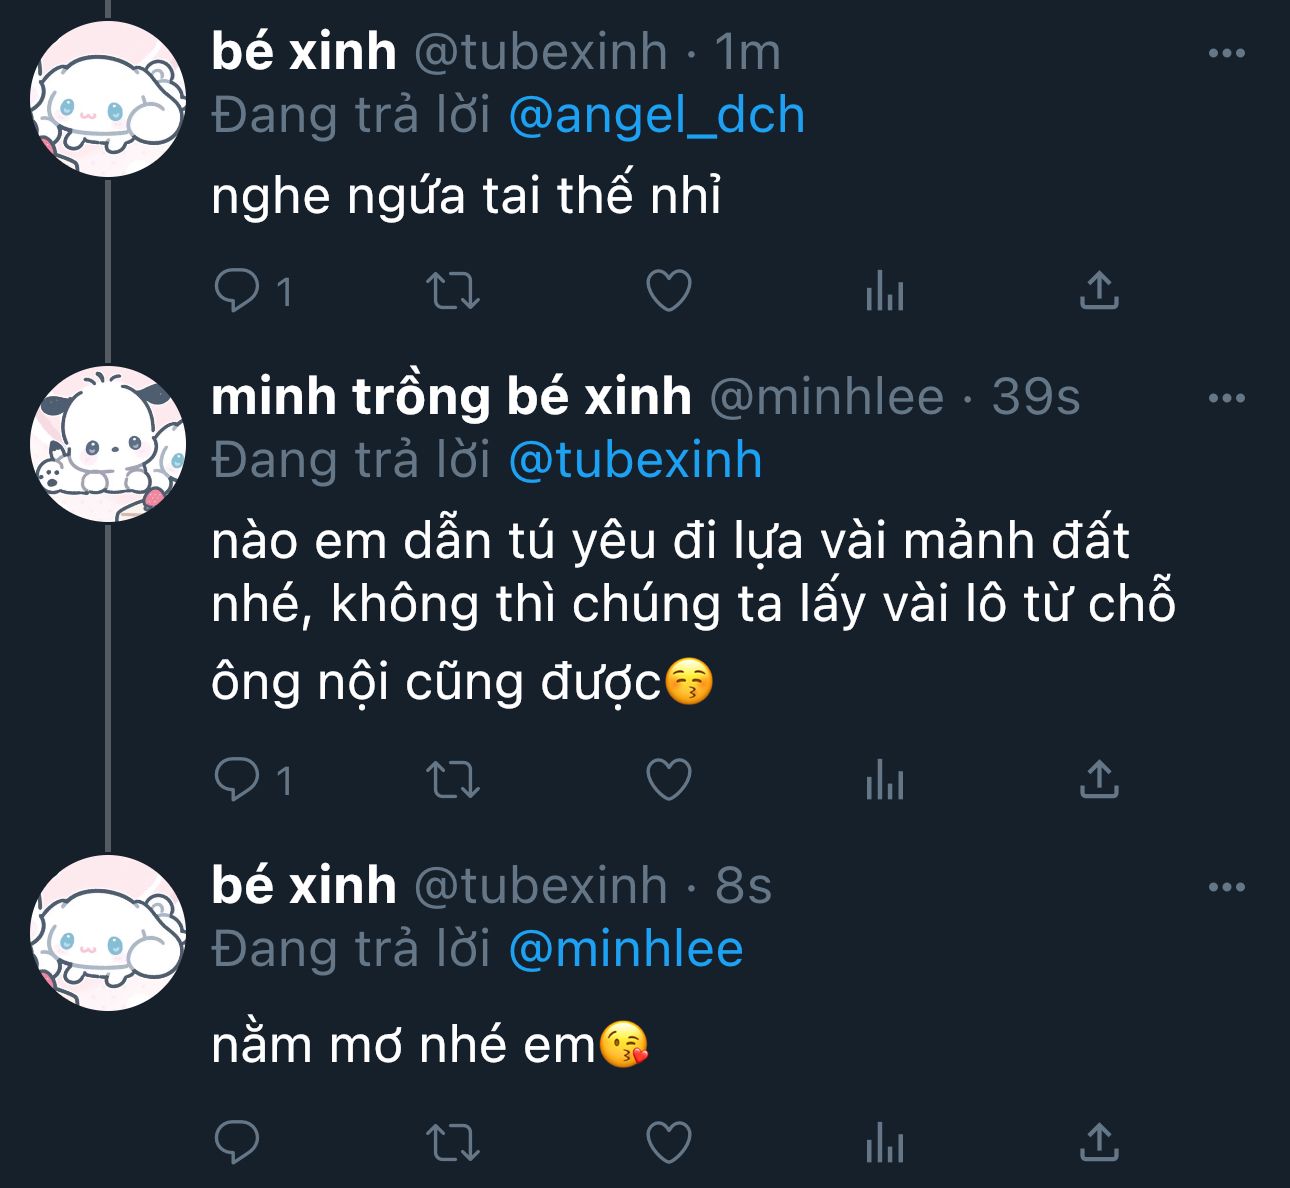1290x1188 pixels.
Task: Share minh trồng bé xinh's tweet
Action: pos(1099,779)
